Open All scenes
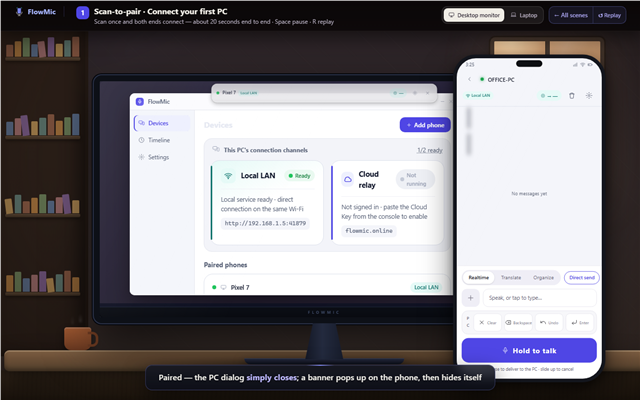Image resolution: width=640 pixels, height=400 pixels. 571,15
